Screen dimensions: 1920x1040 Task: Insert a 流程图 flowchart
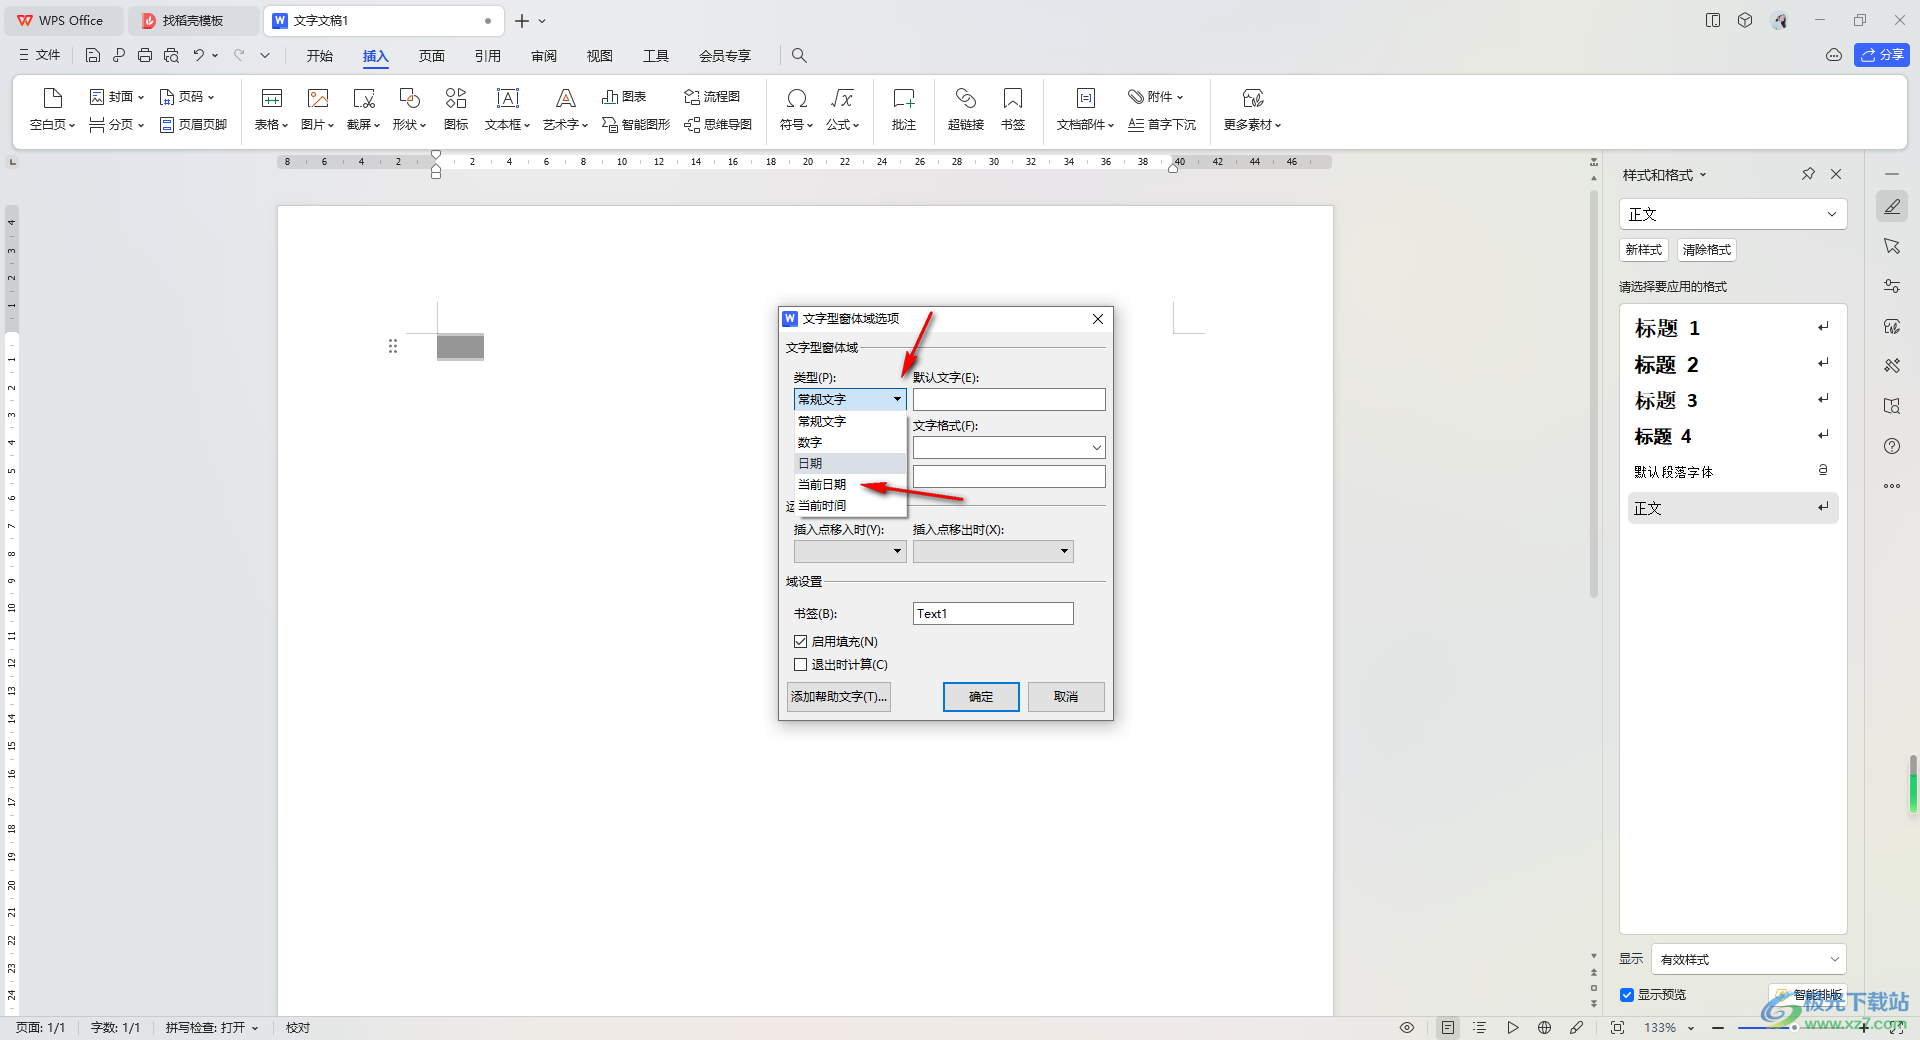[712, 97]
